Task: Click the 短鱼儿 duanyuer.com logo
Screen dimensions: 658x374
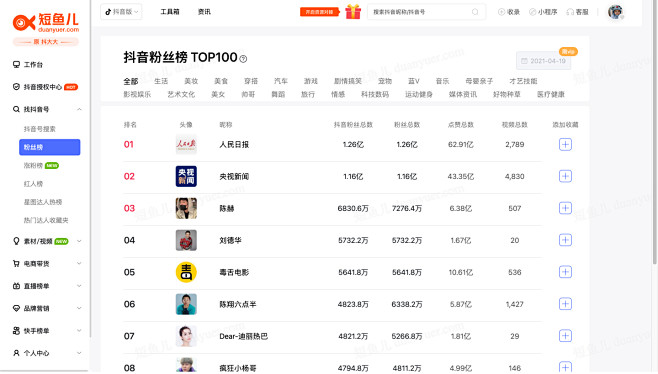Action: click(x=46, y=23)
